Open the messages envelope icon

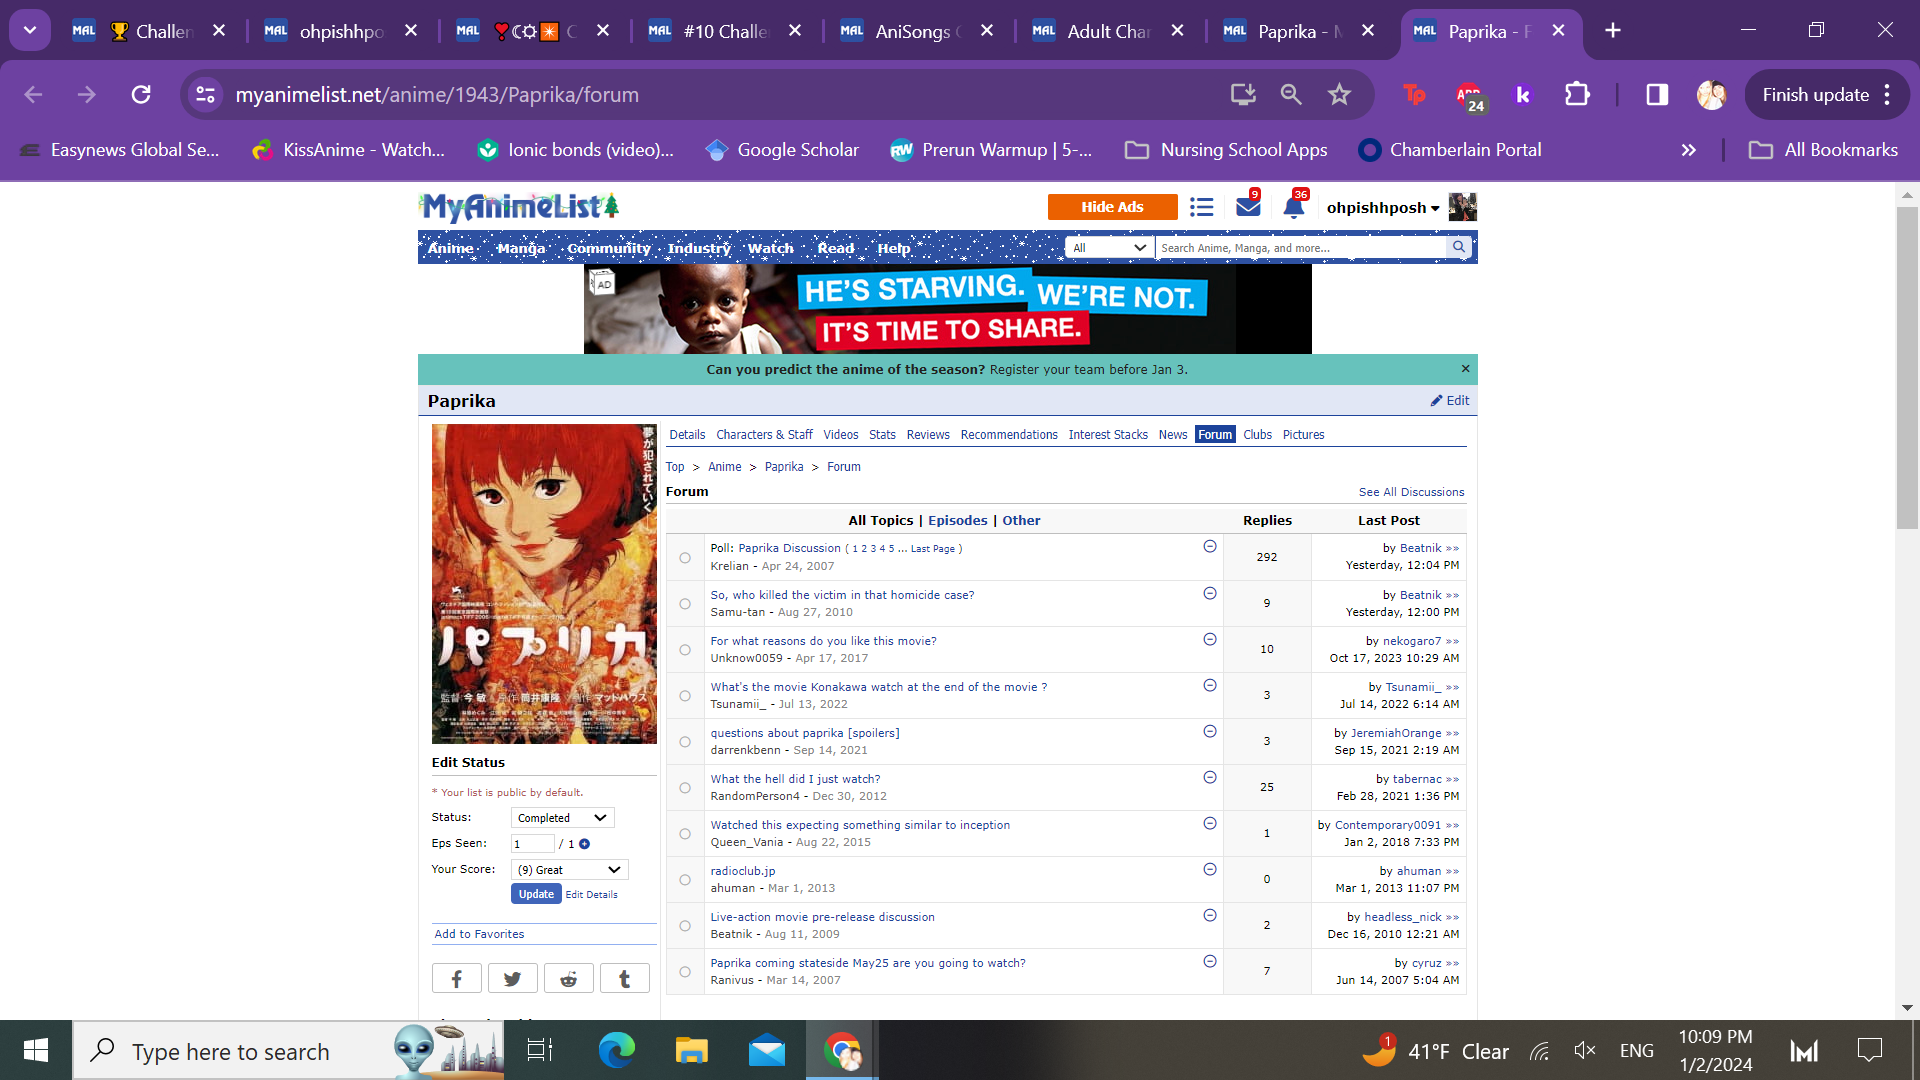point(1248,206)
